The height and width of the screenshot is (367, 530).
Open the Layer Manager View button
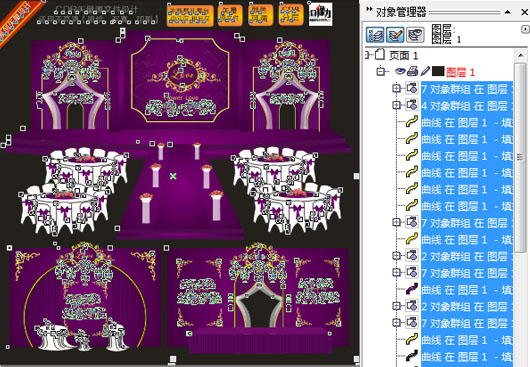coord(415,35)
